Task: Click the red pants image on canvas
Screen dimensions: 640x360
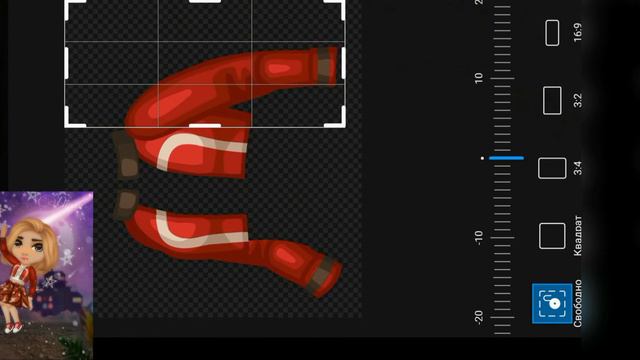Action: coord(229,171)
